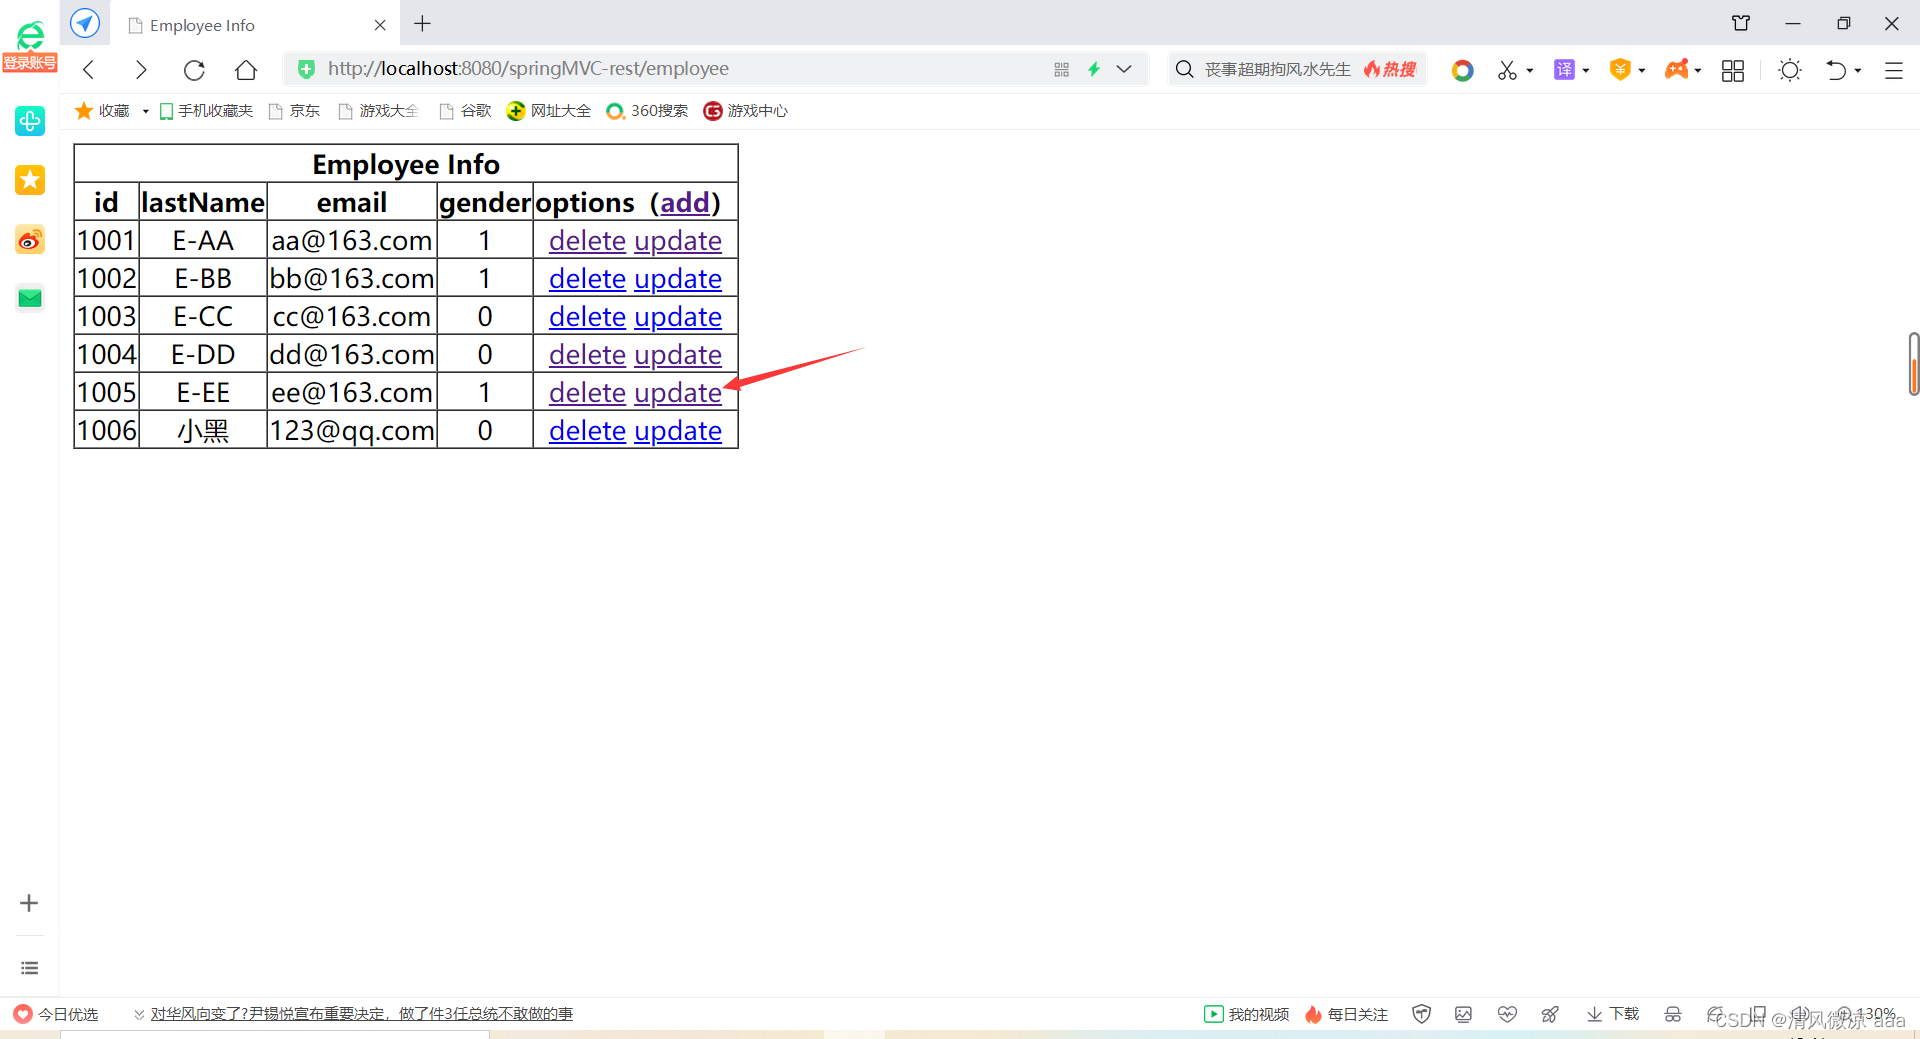Select the scissors screenshot tool
The image size is (1920, 1039).
click(1507, 70)
